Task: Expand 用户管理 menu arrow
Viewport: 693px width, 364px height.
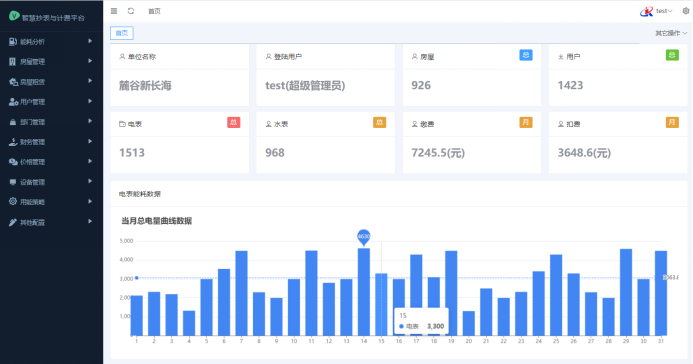Action: [90, 101]
